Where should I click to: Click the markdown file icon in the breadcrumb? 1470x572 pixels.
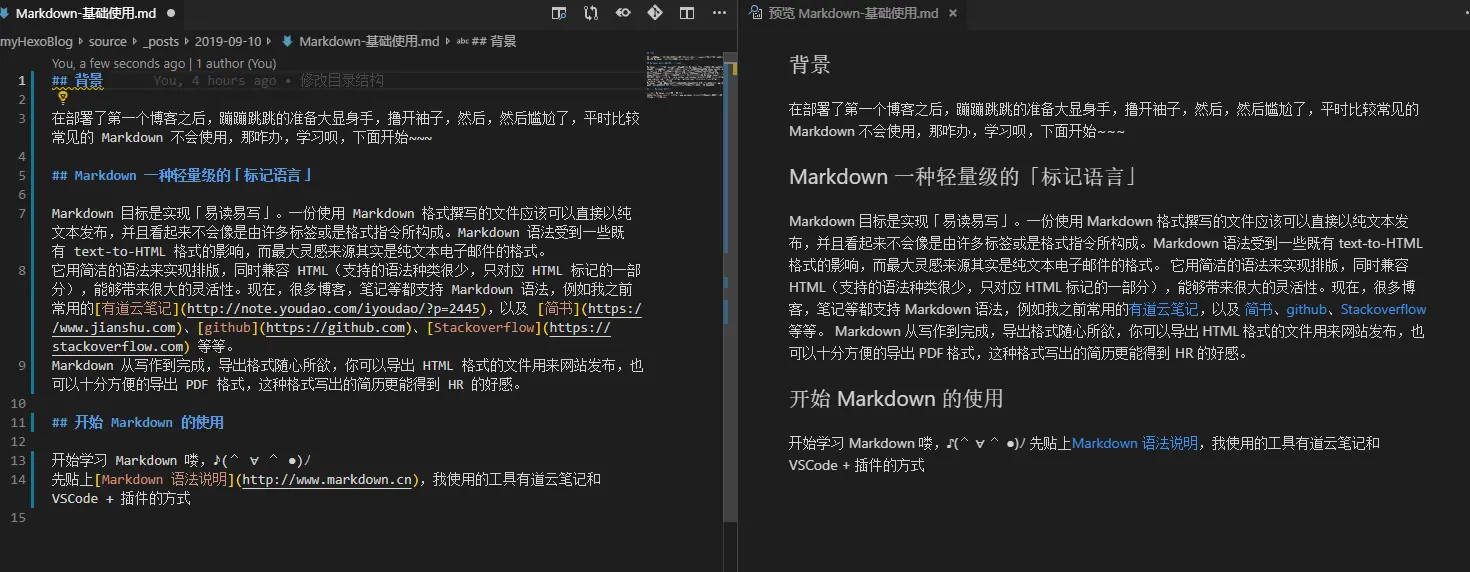[x=288, y=41]
